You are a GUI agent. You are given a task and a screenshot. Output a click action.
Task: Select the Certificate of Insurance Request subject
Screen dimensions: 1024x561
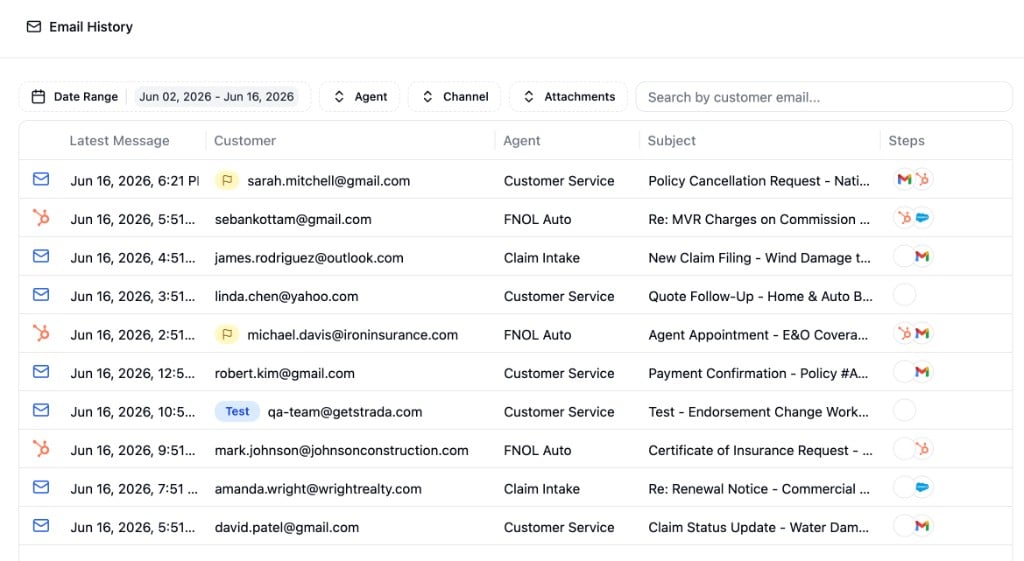[760, 451]
